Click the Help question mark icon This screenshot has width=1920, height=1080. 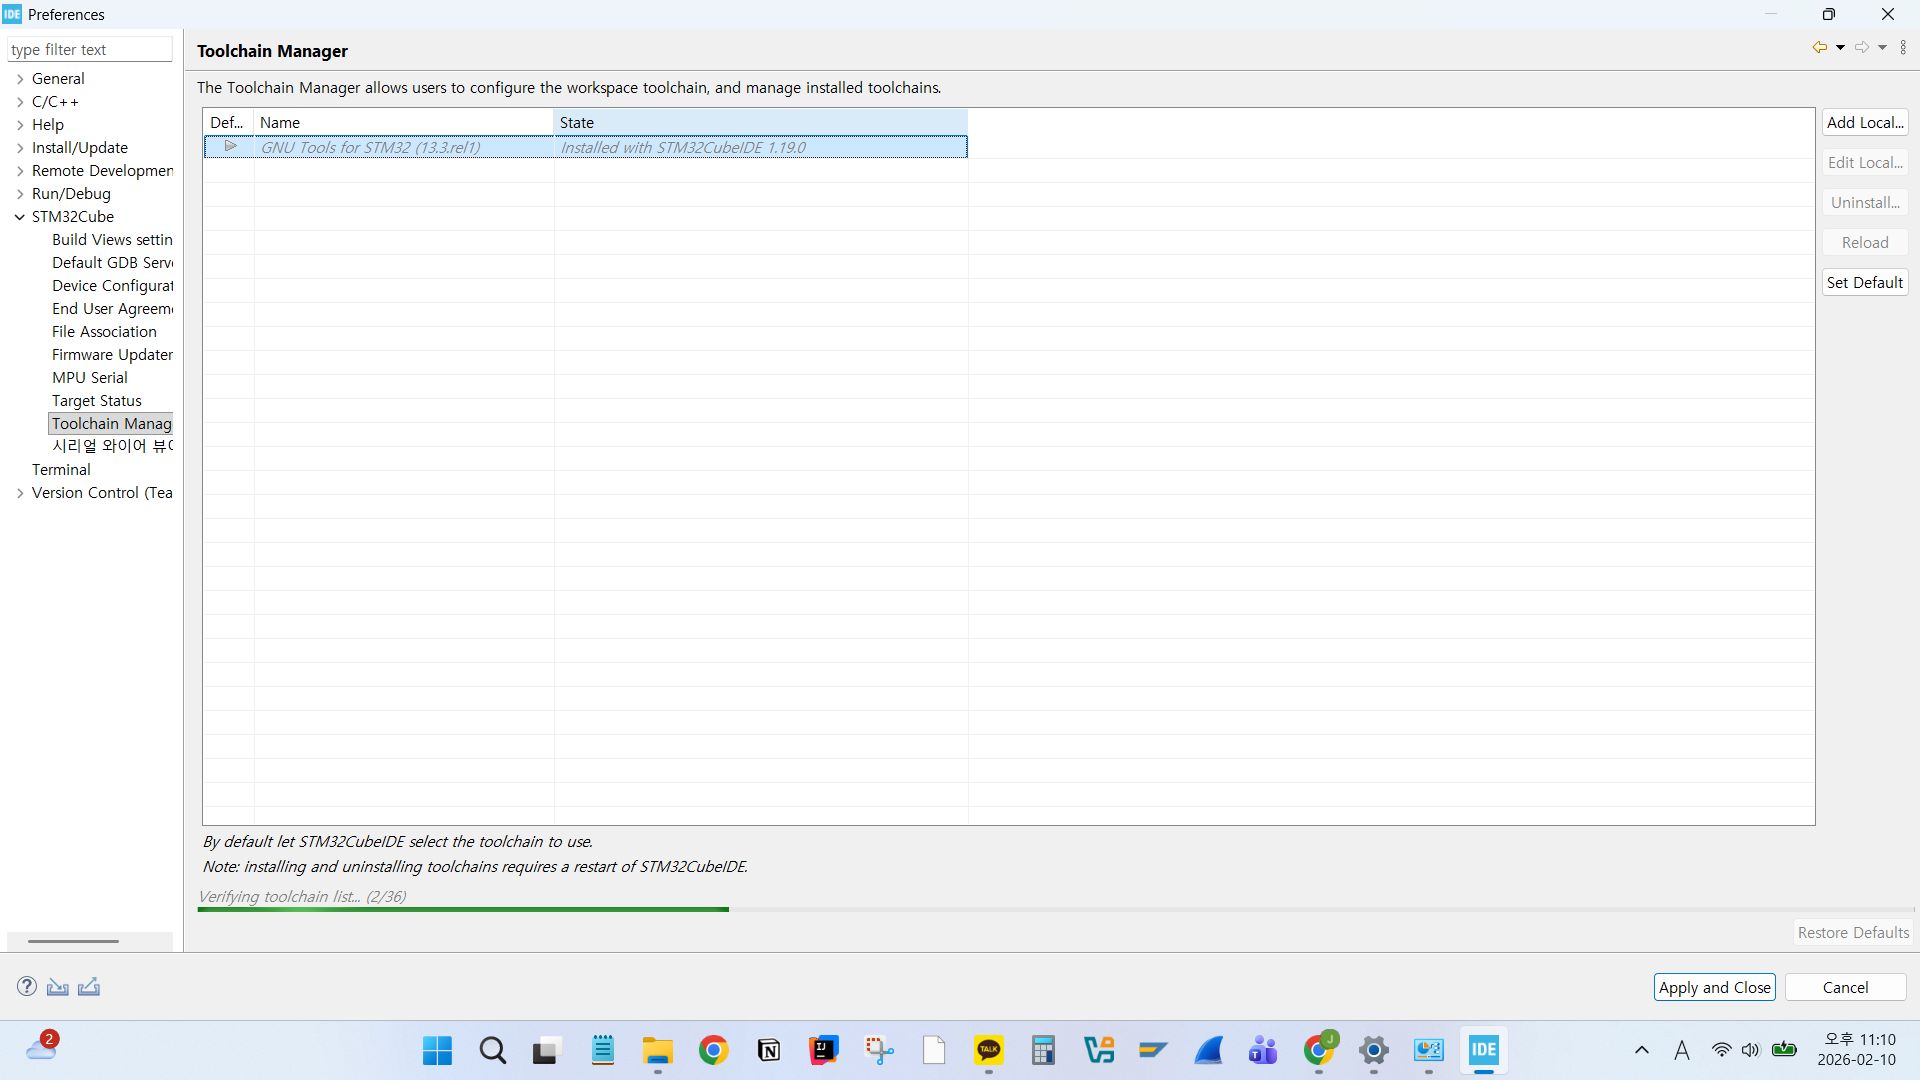click(x=27, y=986)
